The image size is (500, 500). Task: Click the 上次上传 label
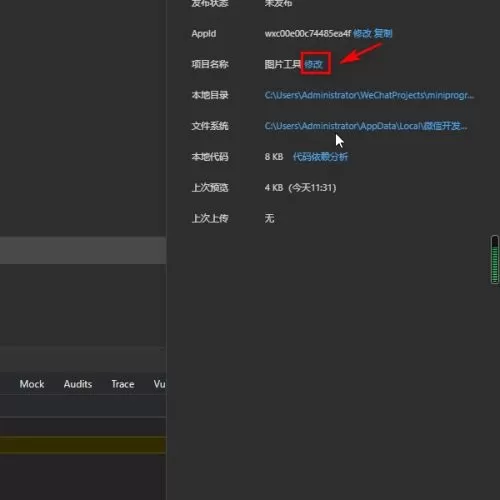[x=210, y=218]
